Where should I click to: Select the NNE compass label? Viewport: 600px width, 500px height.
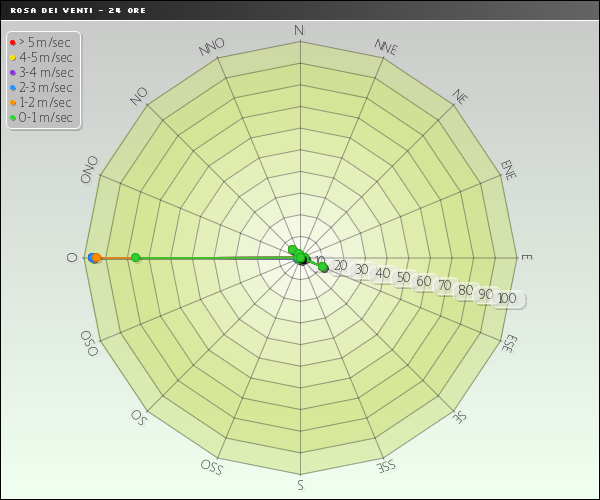(x=385, y=47)
